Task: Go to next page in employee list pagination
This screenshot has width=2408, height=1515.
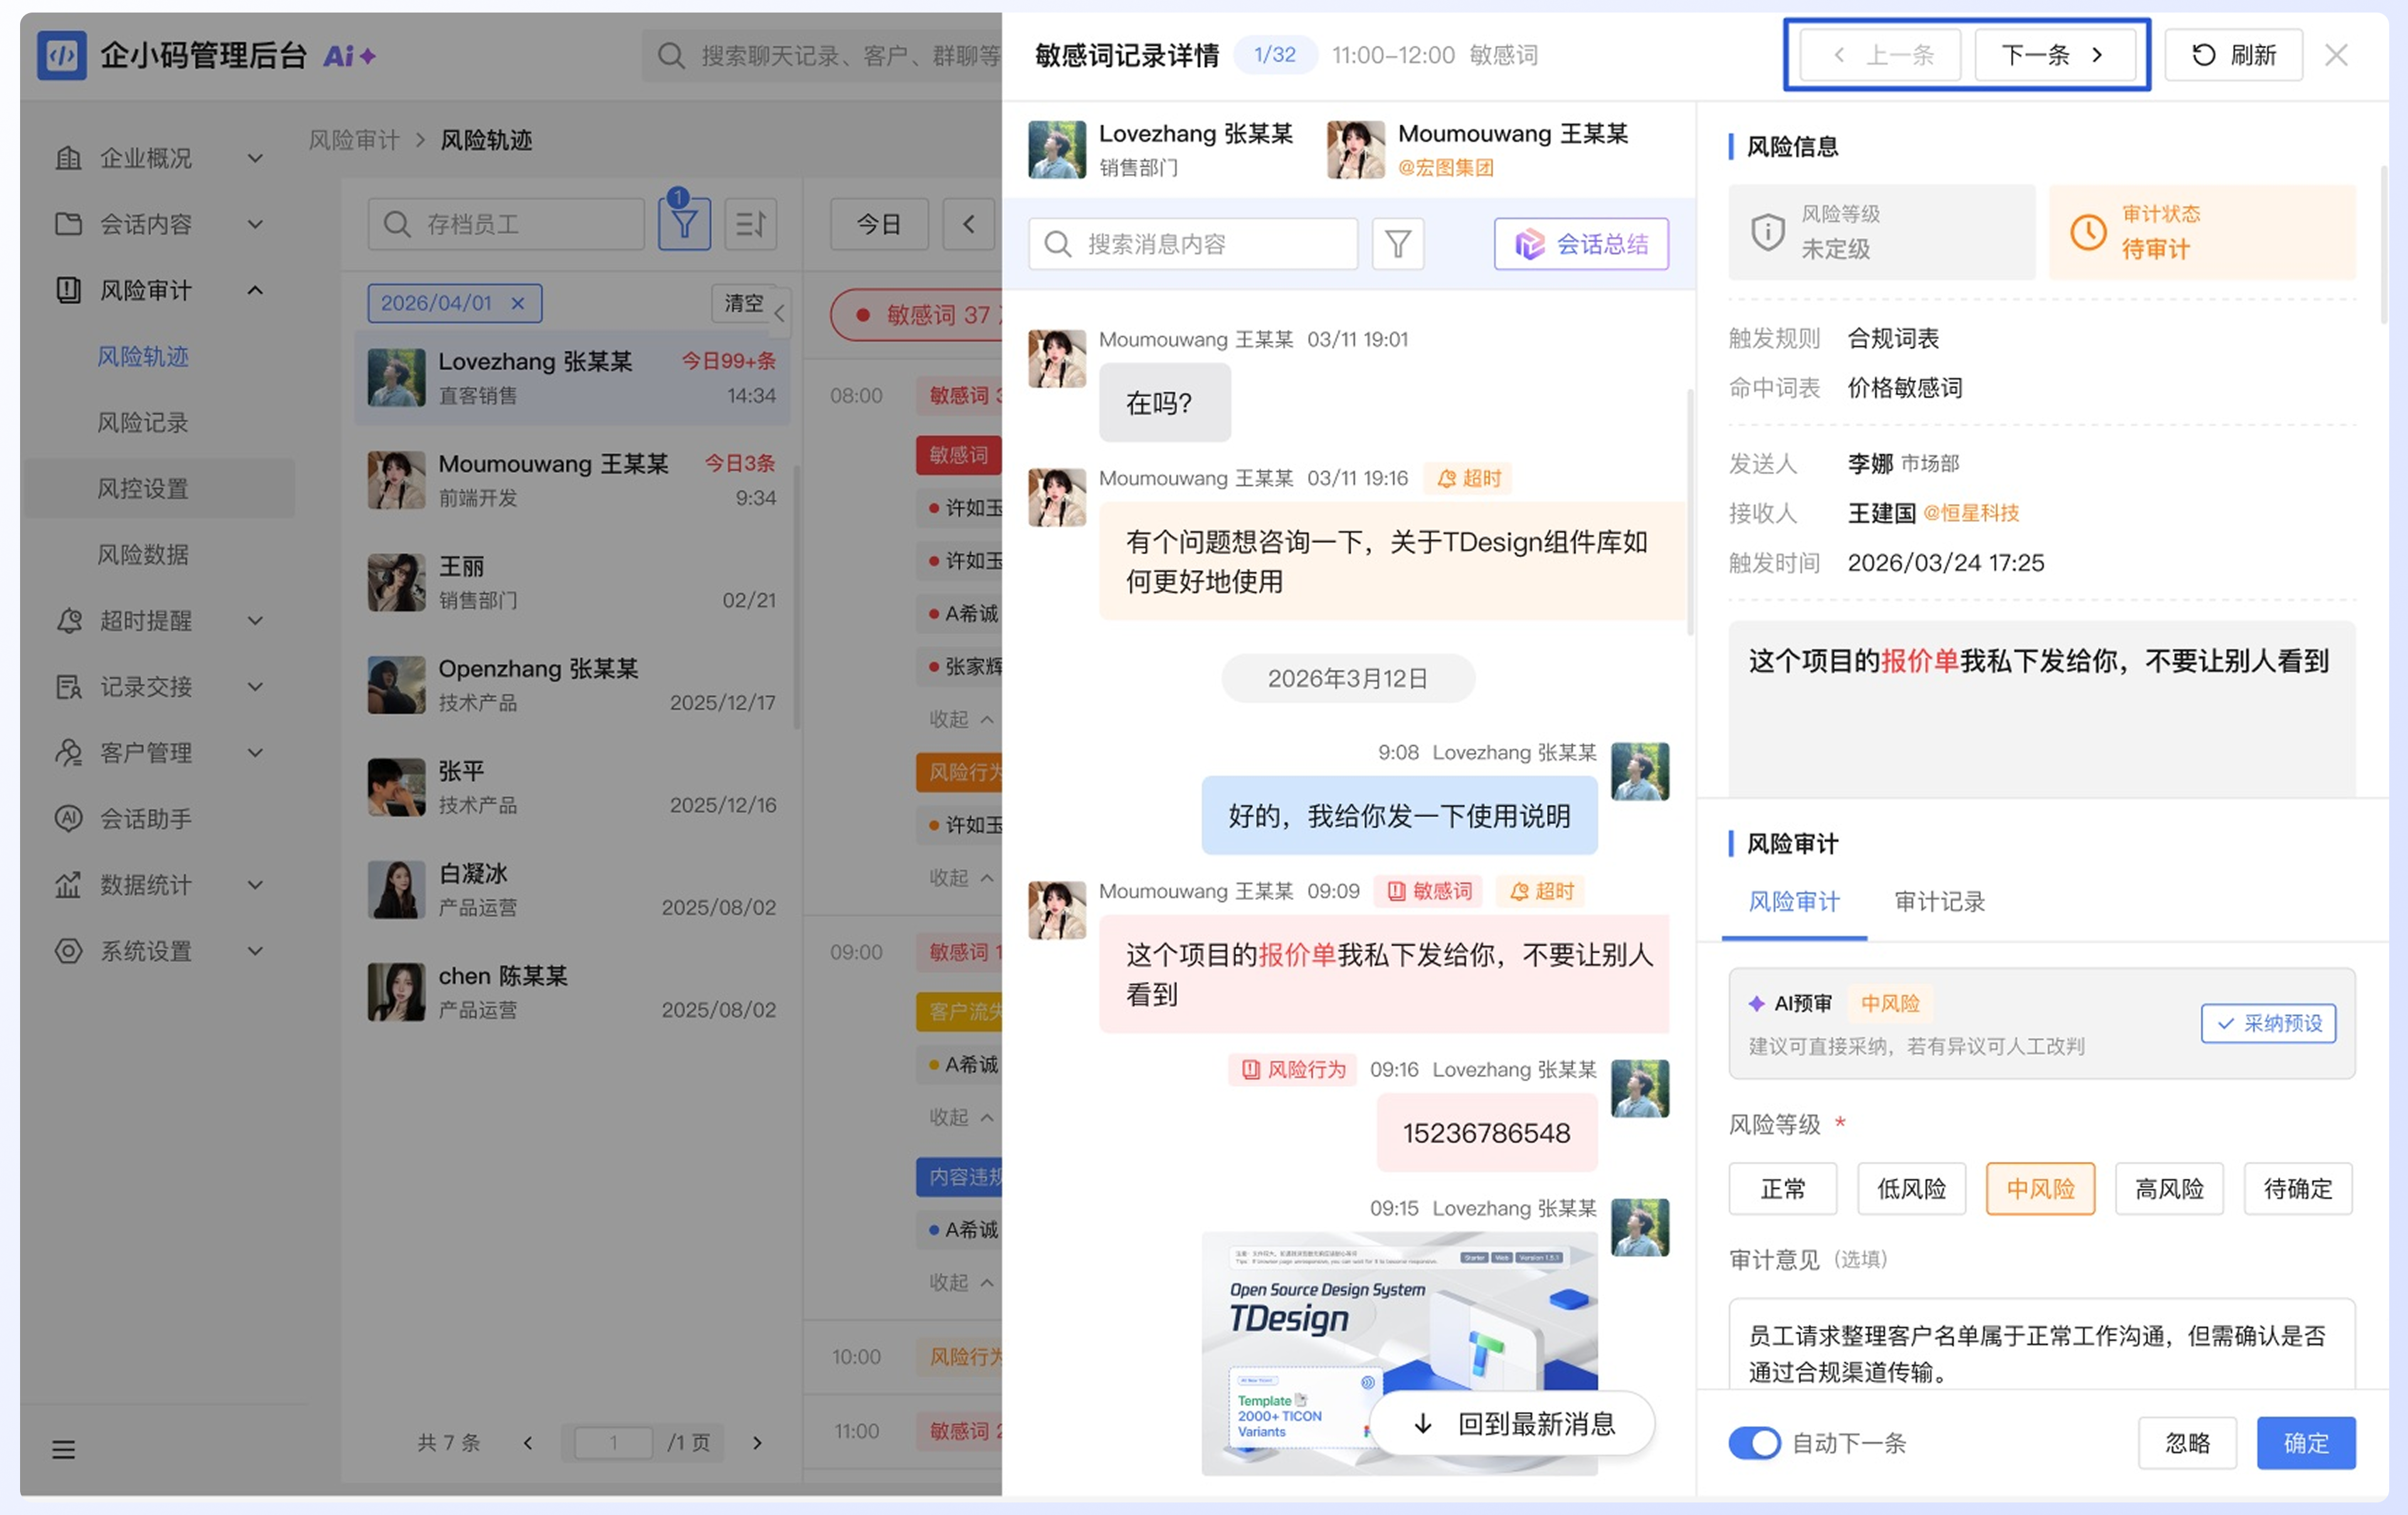Action: click(x=757, y=1442)
